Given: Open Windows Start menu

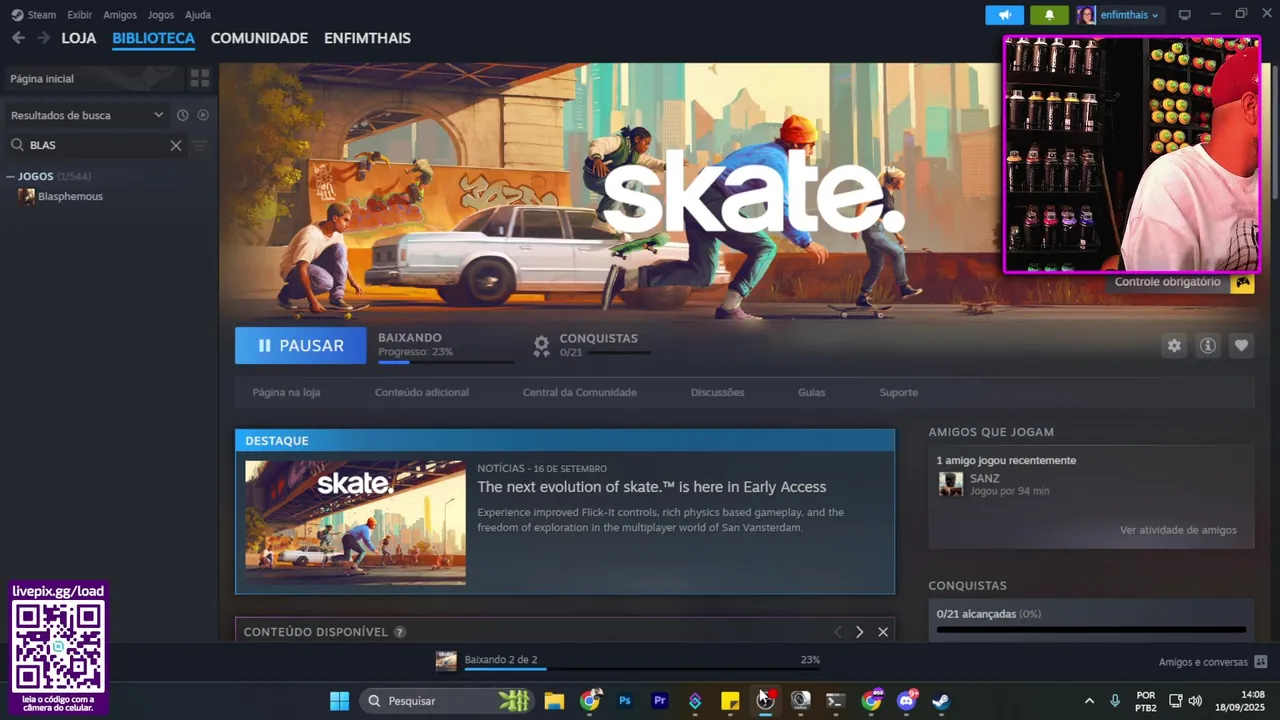Looking at the screenshot, I should (339, 700).
